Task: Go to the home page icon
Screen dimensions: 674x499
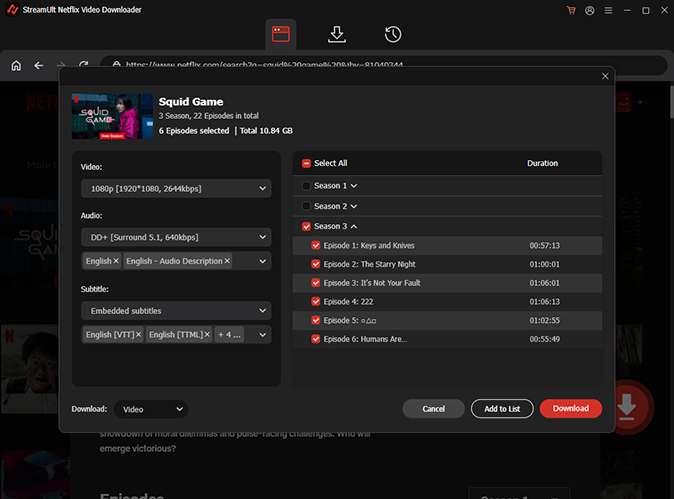Action: tap(16, 65)
